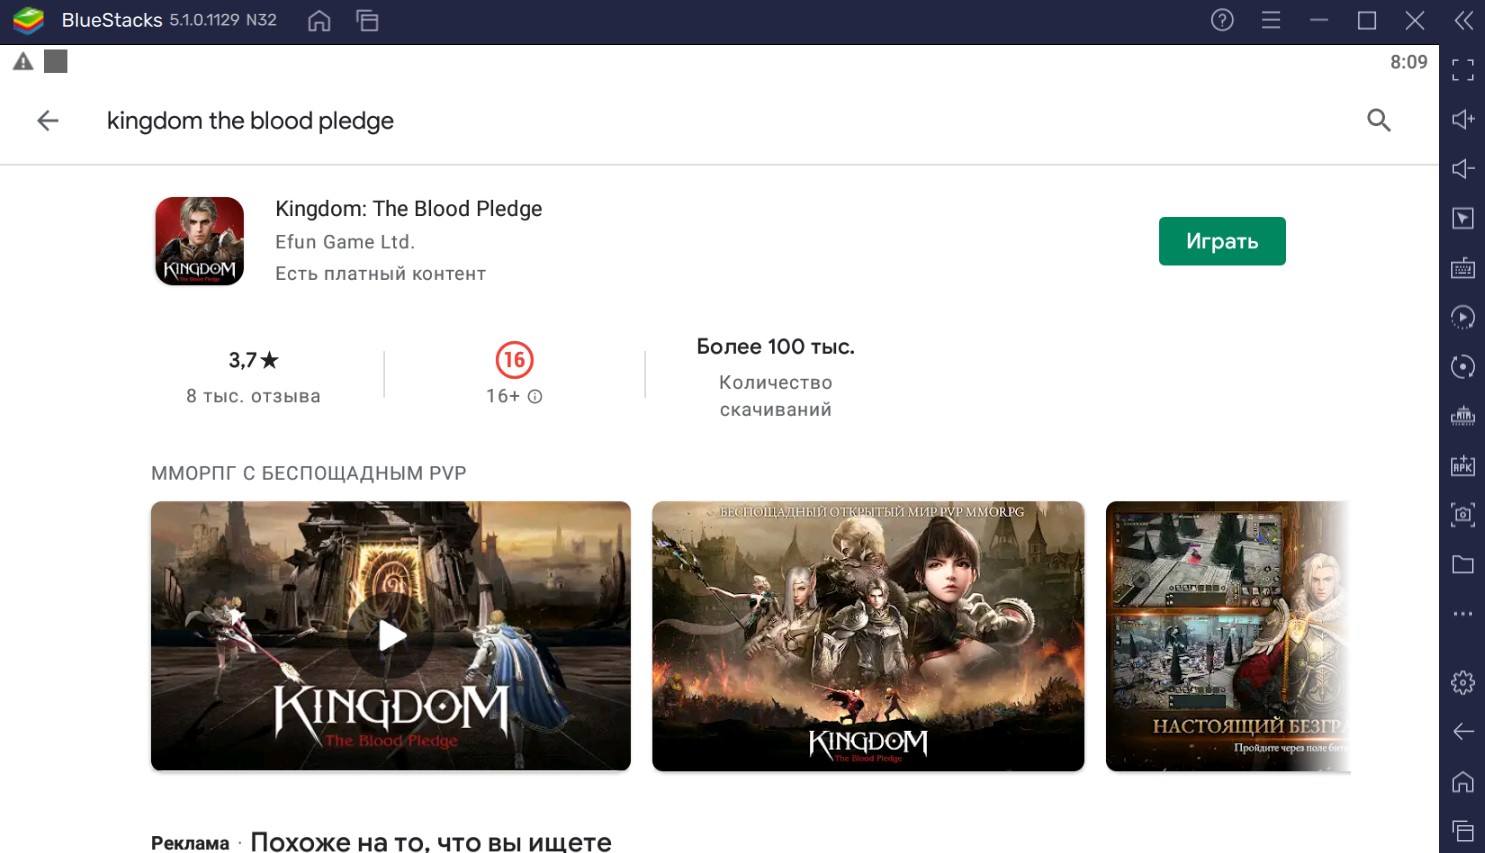Take a screenshot with sidebar camera icon
This screenshot has height=853, width=1485.
tap(1463, 514)
